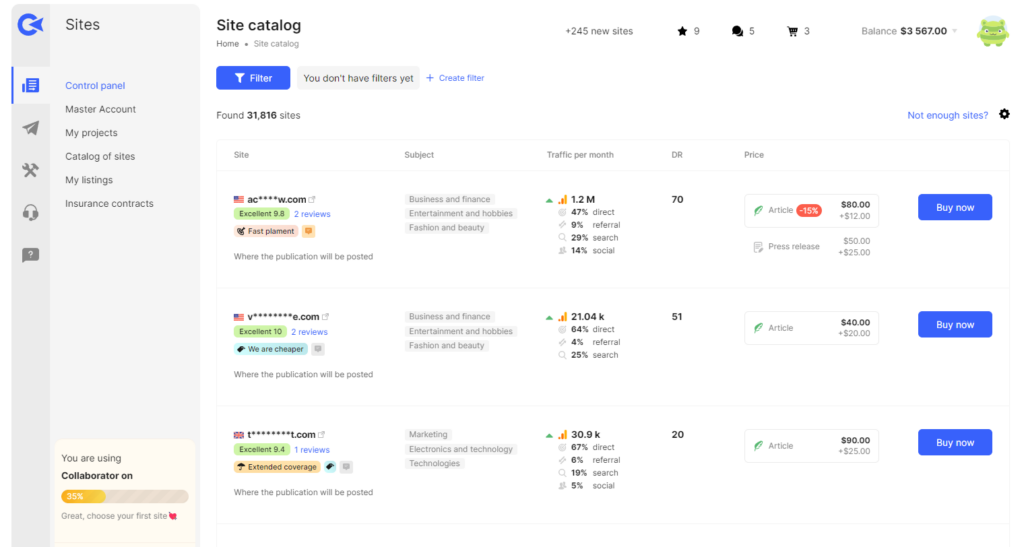1024x547 pixels.
Task: Expand the Balance dropdown arrow
Action: click(955, 31)
